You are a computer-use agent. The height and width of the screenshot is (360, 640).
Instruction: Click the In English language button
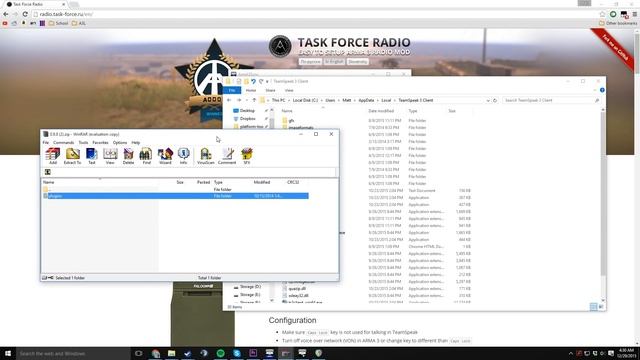click(334, 62)
